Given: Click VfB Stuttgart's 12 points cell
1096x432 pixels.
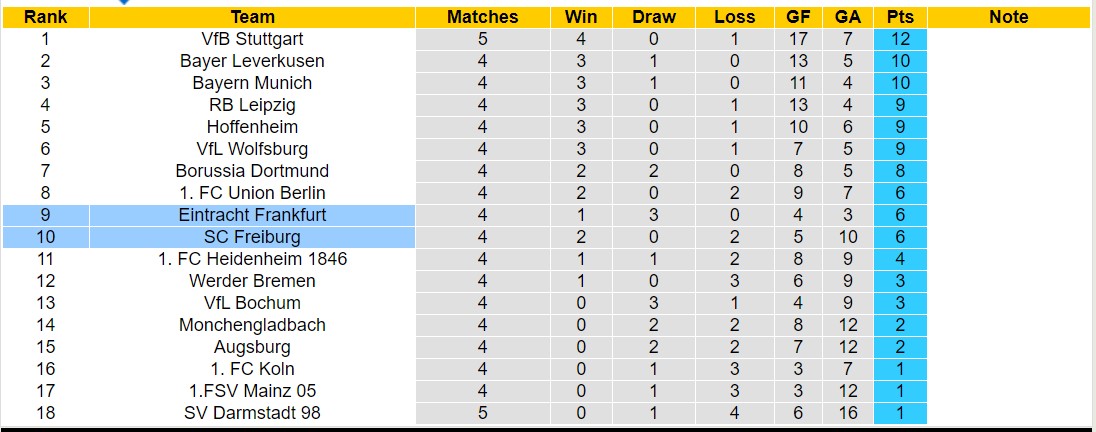Looking at the screenshot, I should (x=900, y=39).
